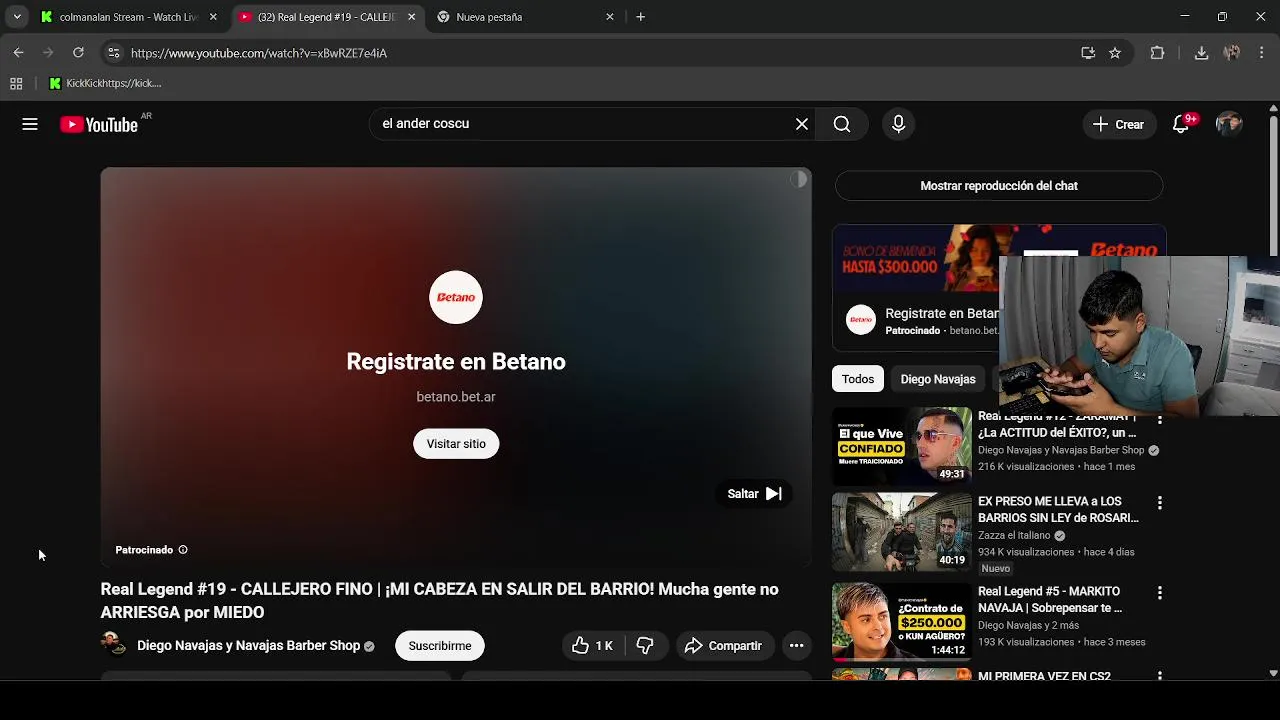Click the magnifier search button

(842, 124)
